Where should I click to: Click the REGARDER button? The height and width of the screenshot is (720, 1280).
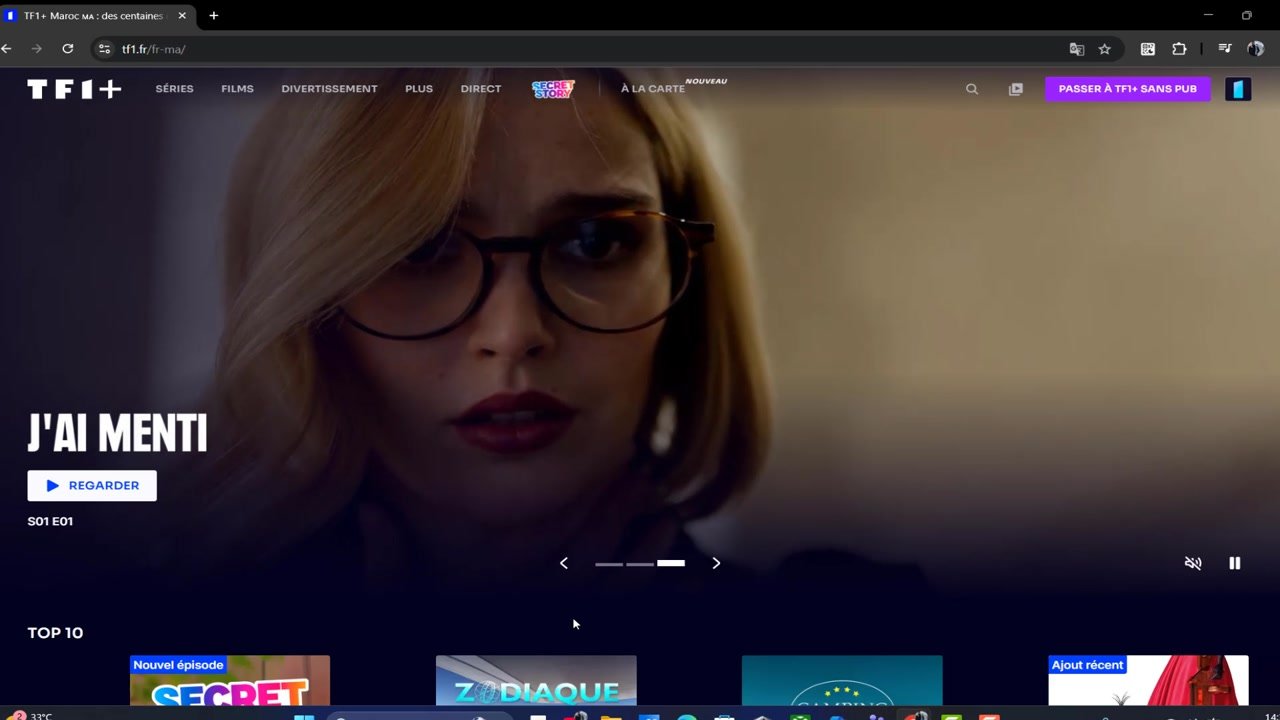coord(92,485)
